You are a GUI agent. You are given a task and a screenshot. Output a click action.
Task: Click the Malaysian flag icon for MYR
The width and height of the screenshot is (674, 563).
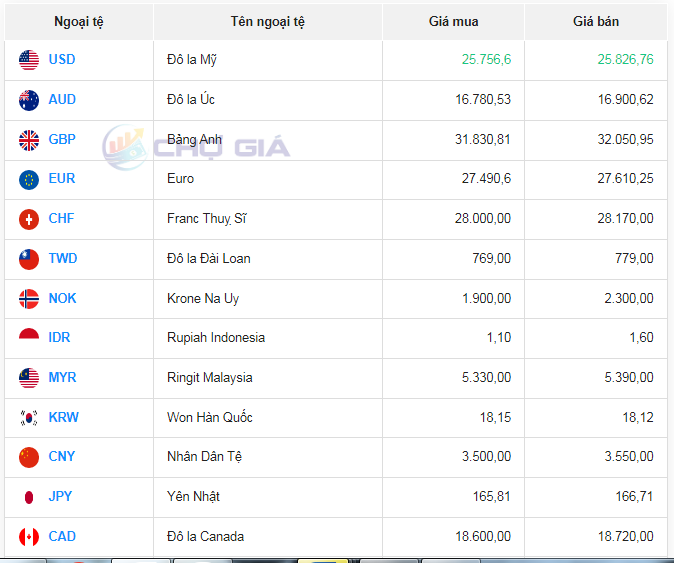[x=29, y=378]
